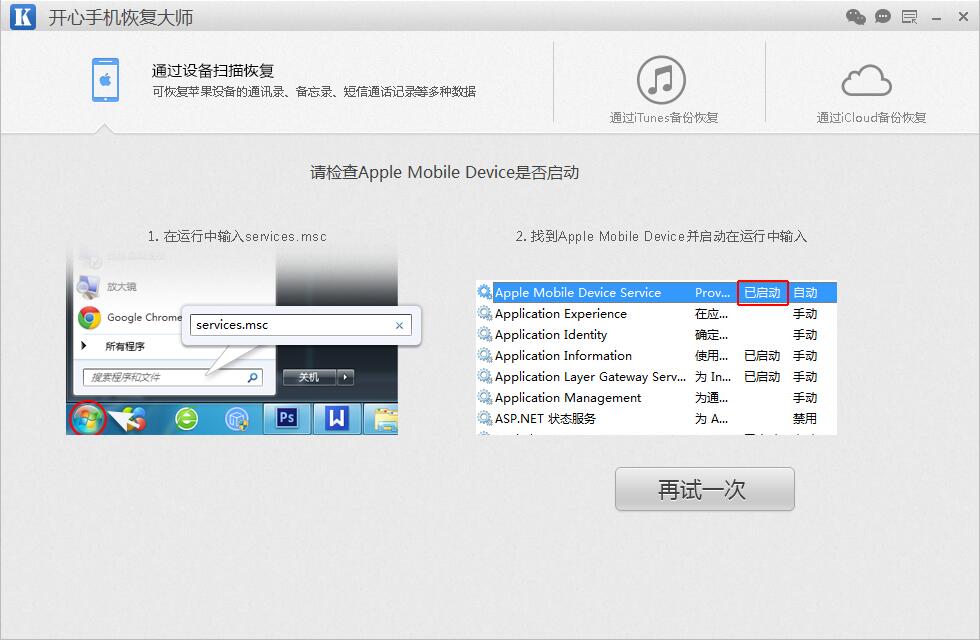Click step text 1. 在运行中输入services.msc

(x=237, y=236)
